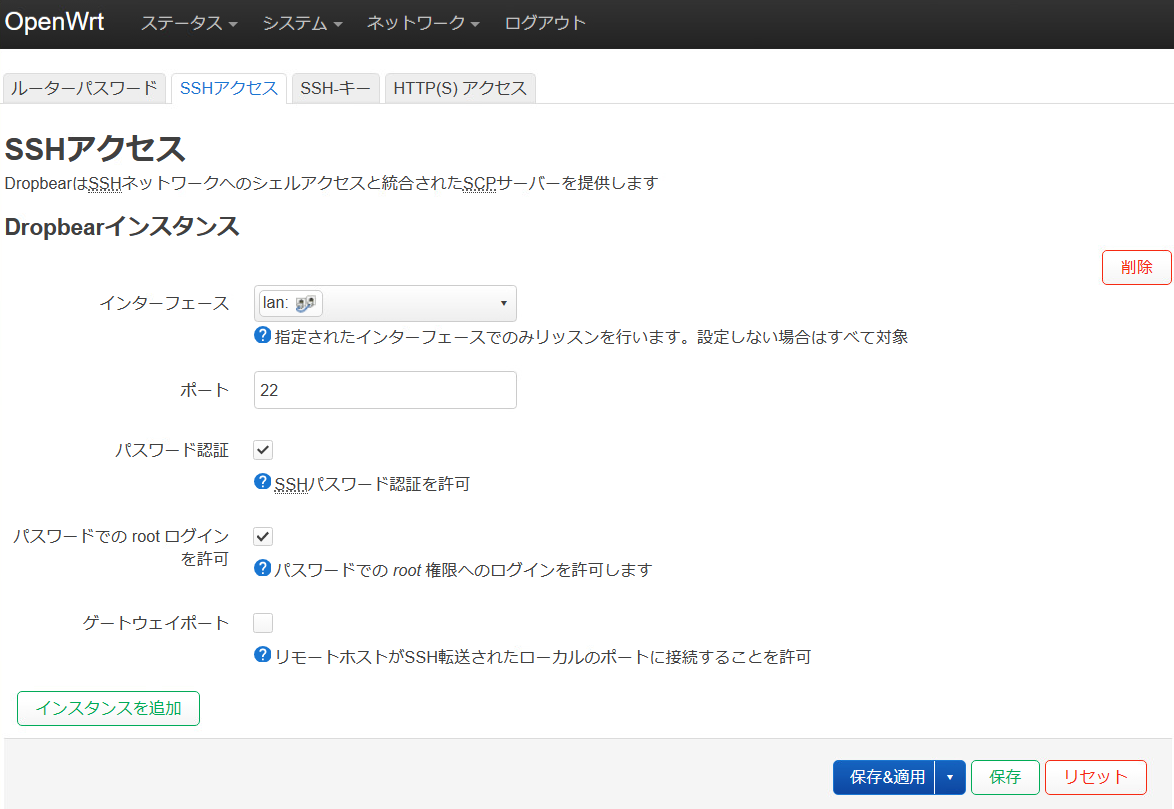Click the インスタンスを追加 button
1174x809 pixels.
pyautogui.click(x=108, y=708)
